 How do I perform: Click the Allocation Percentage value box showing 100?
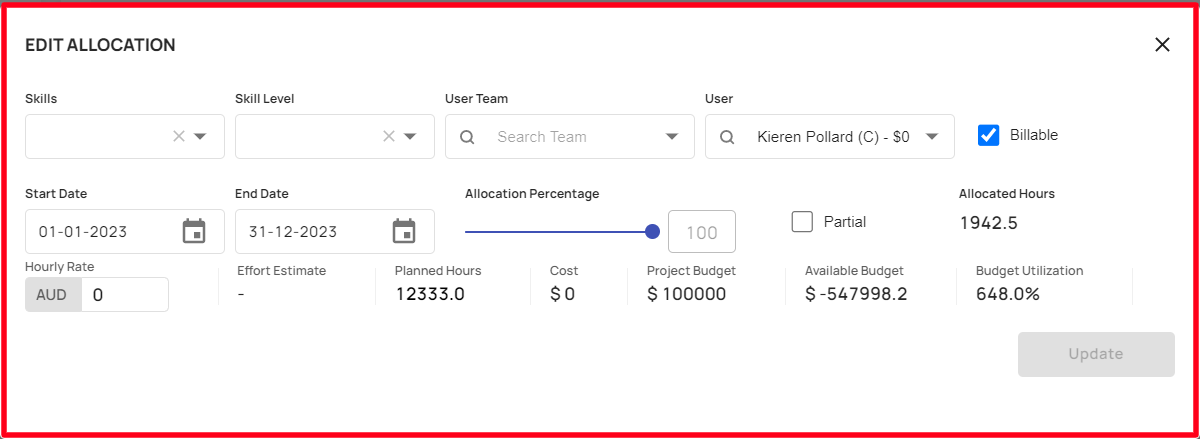pos(702,232)
